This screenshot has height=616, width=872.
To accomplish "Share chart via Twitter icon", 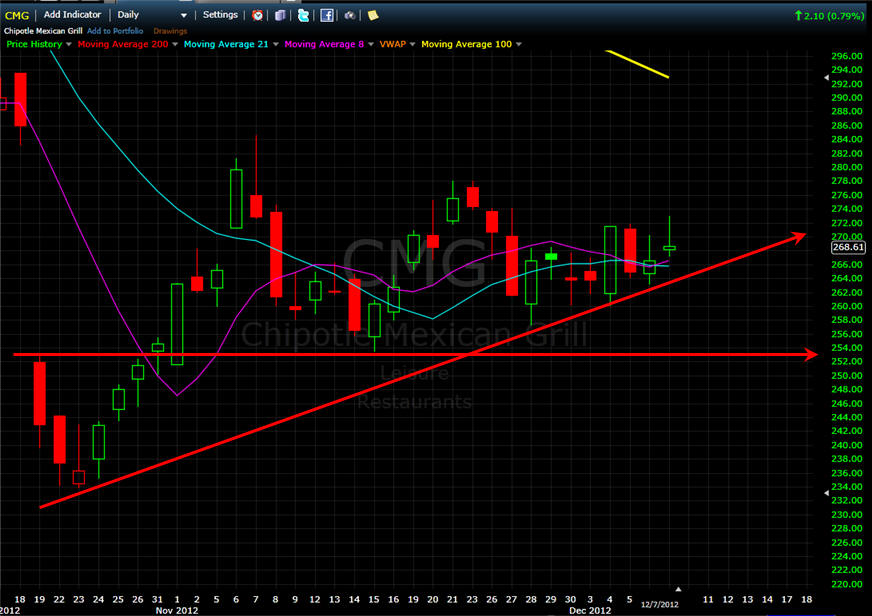I will click(x=302, y=15).
